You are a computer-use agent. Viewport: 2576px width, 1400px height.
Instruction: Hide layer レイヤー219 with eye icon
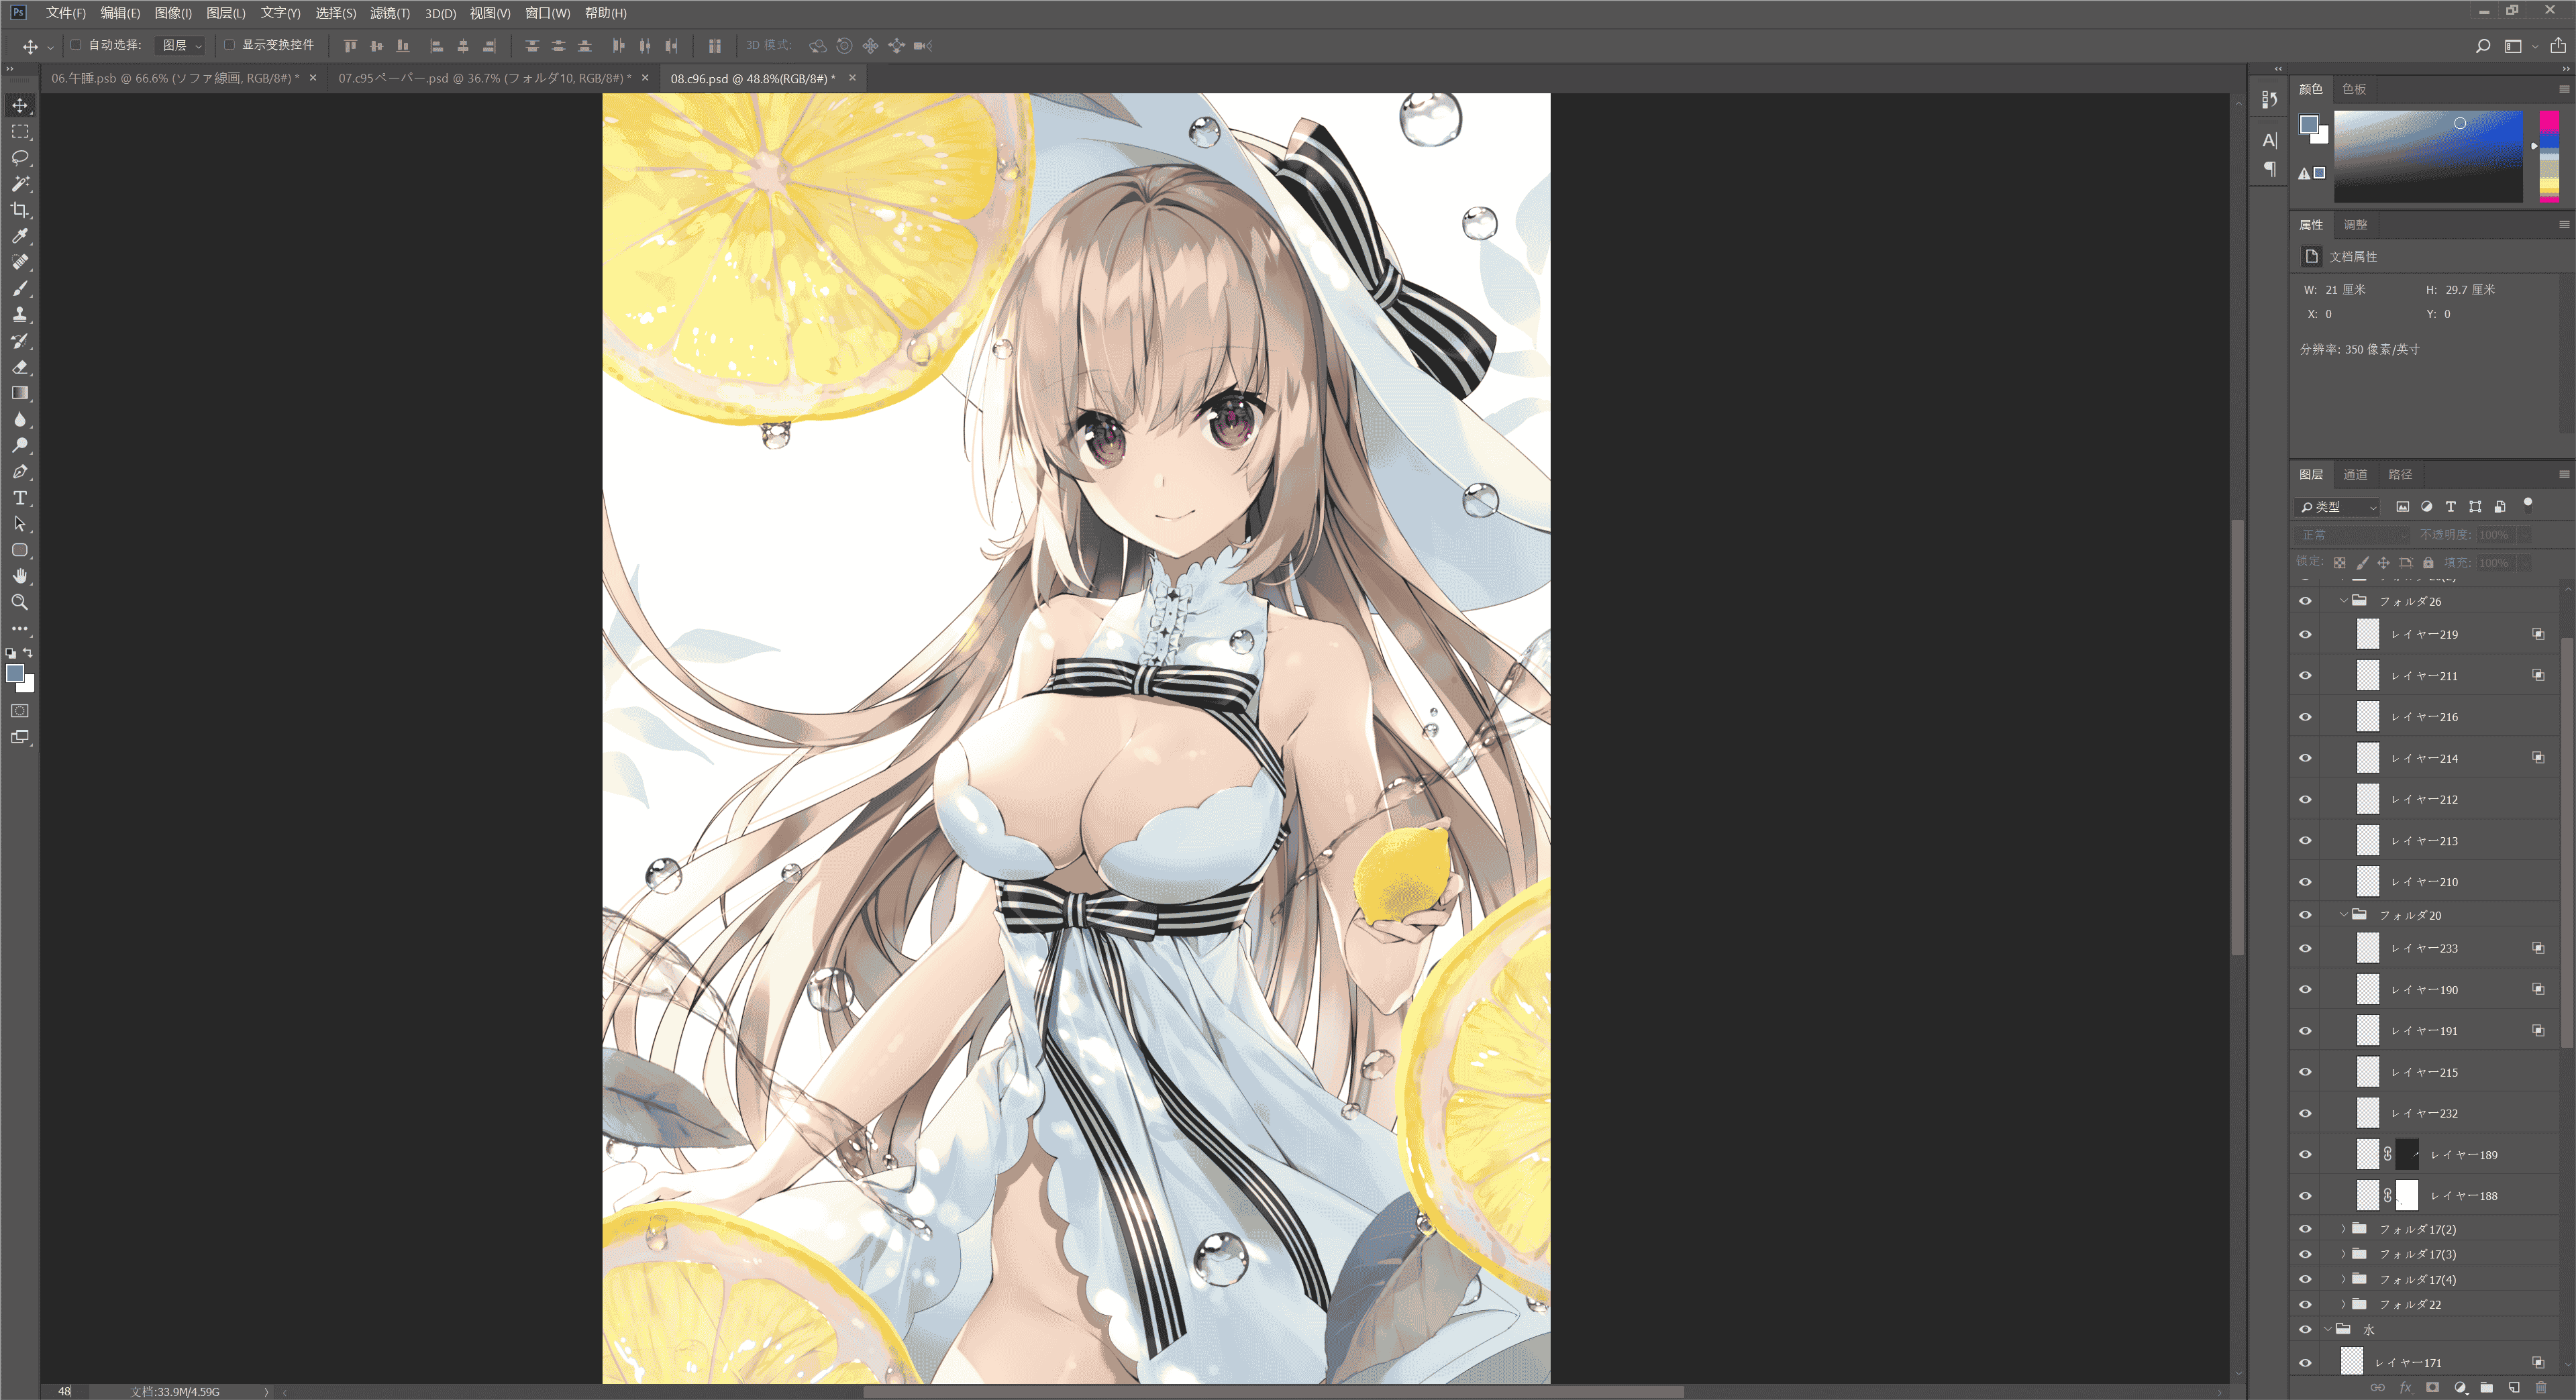coord(2305,634)
